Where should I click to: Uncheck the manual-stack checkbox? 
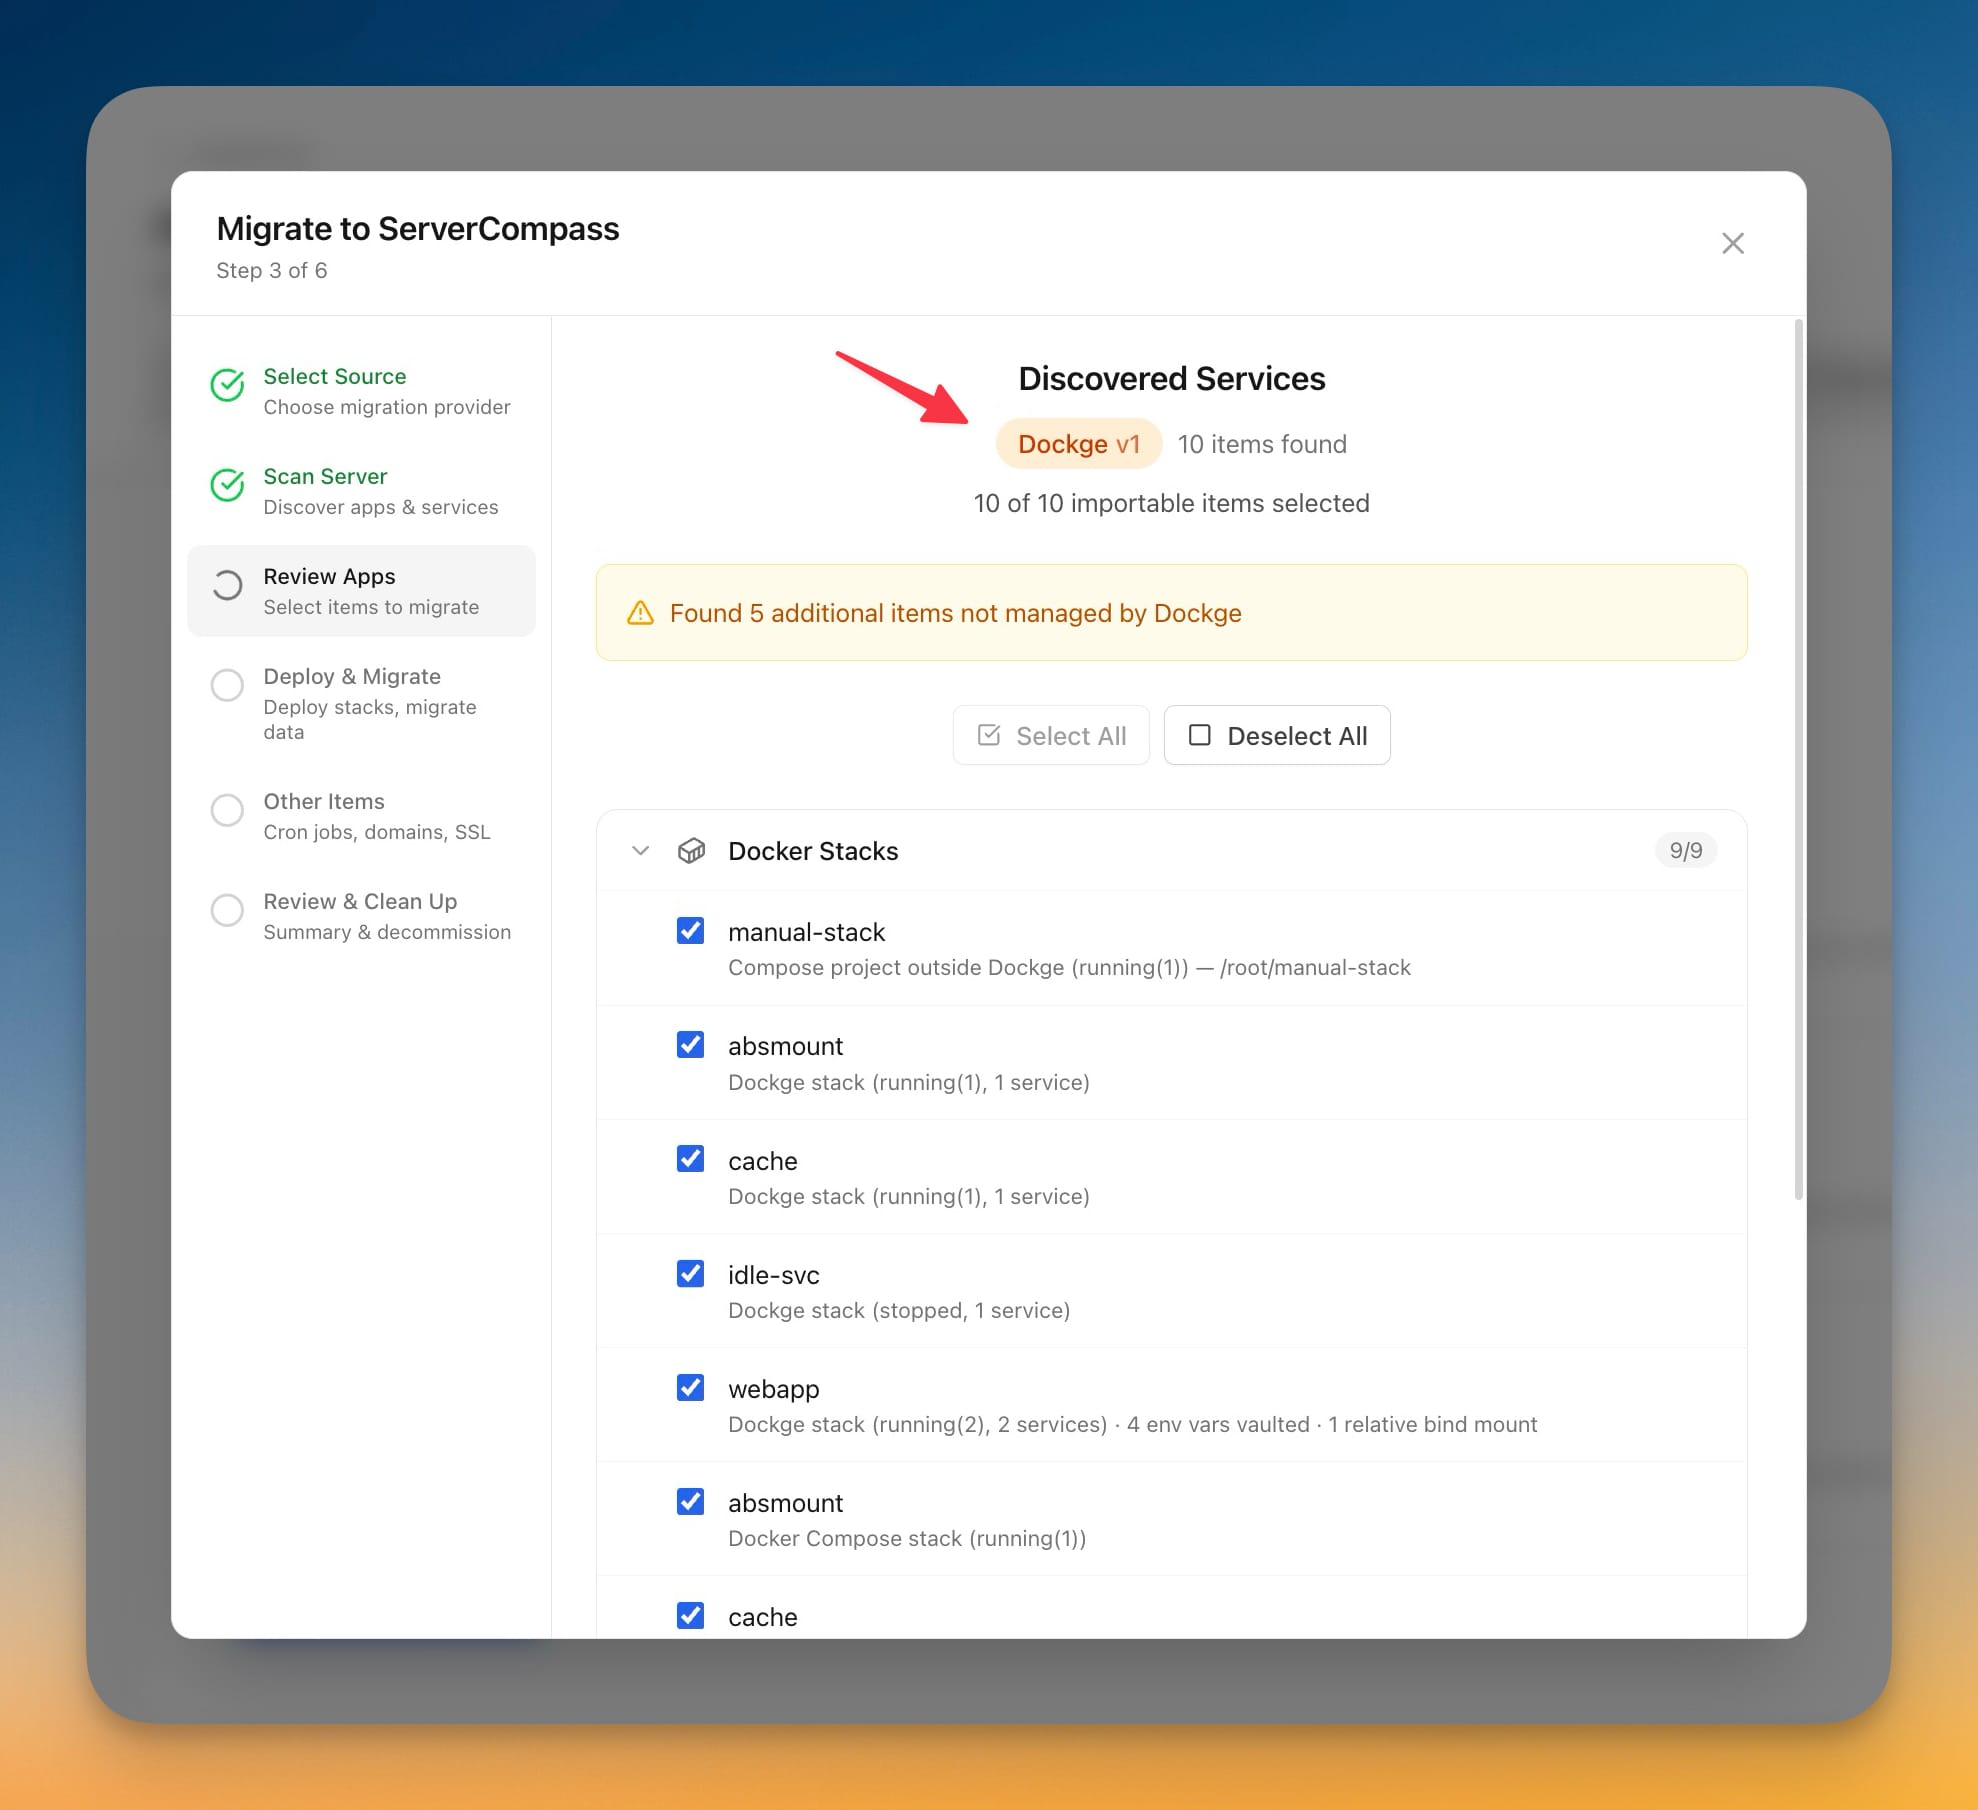coord(691,931)
